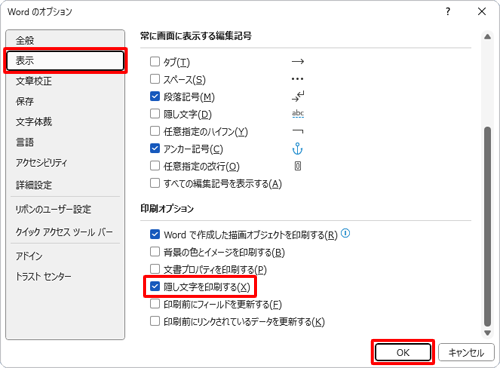Open the 全般 category
Viewport: 500px width, 368px height.
point(65,40)
